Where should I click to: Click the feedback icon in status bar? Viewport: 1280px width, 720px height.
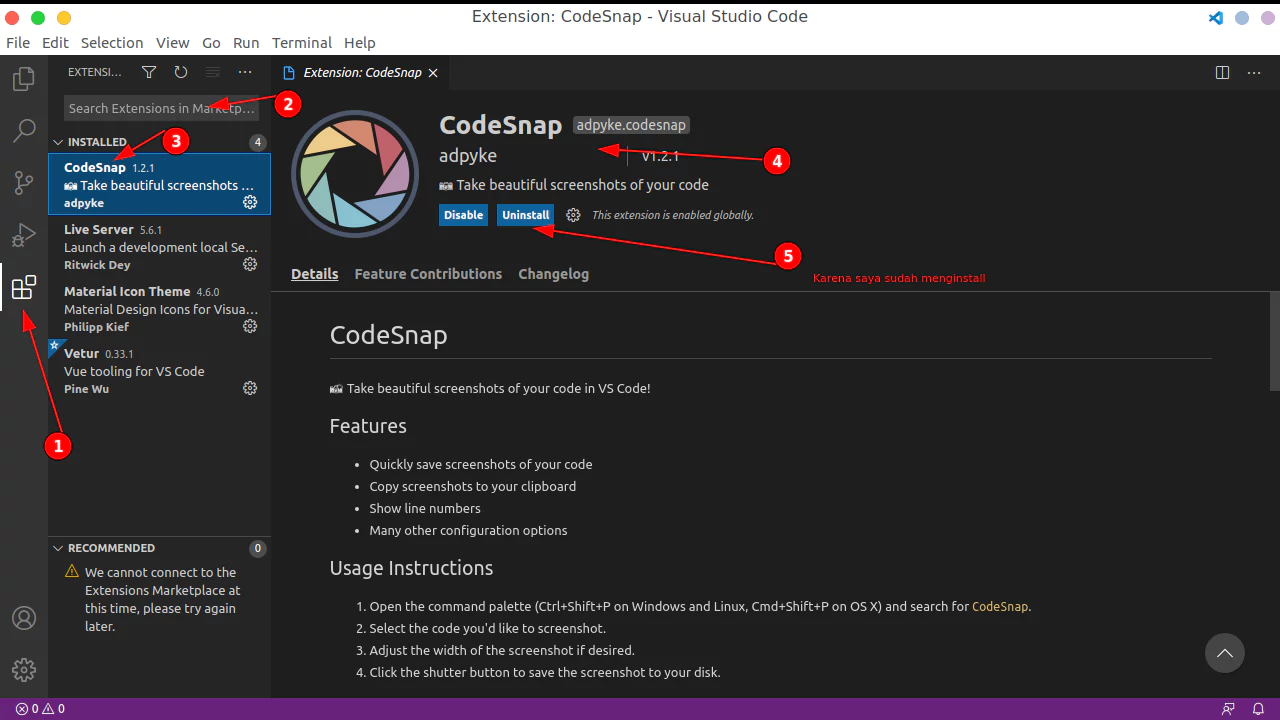pos(1228,709)
